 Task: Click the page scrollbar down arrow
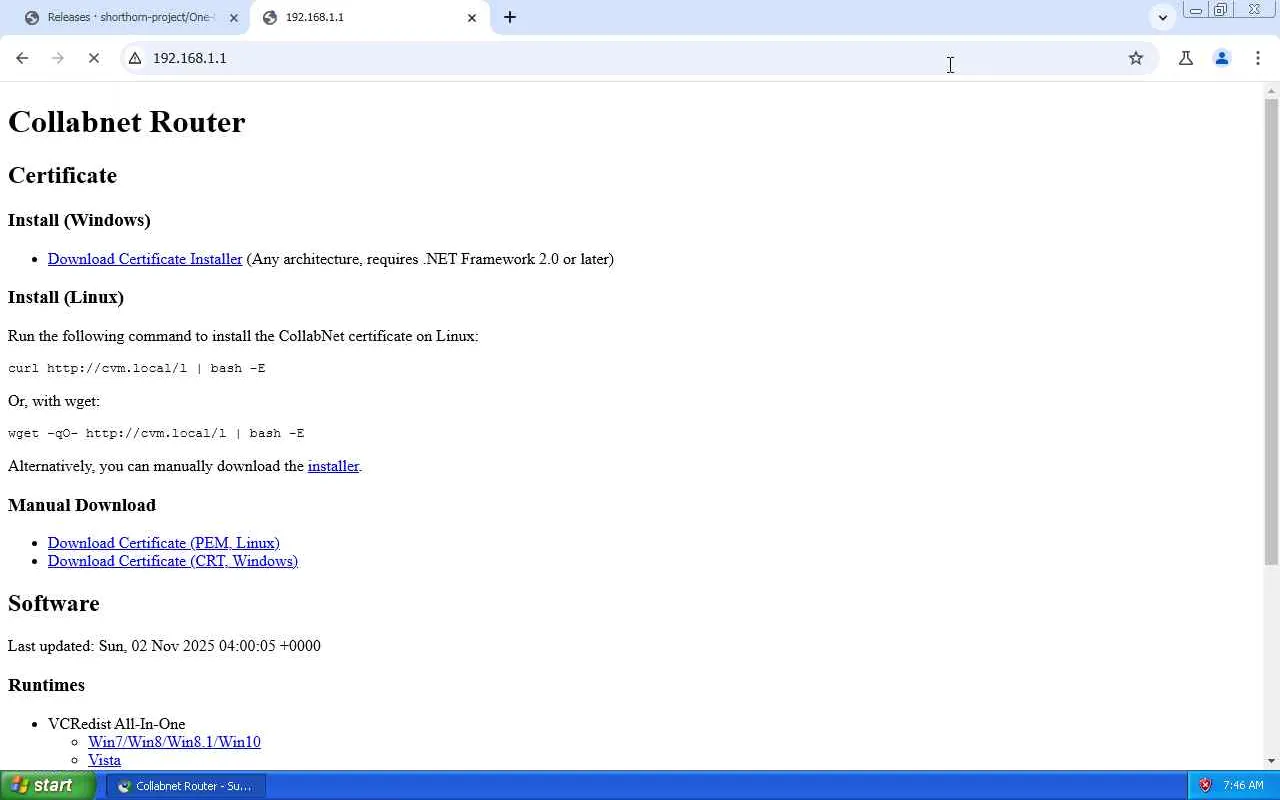[x=1271, y=761]
